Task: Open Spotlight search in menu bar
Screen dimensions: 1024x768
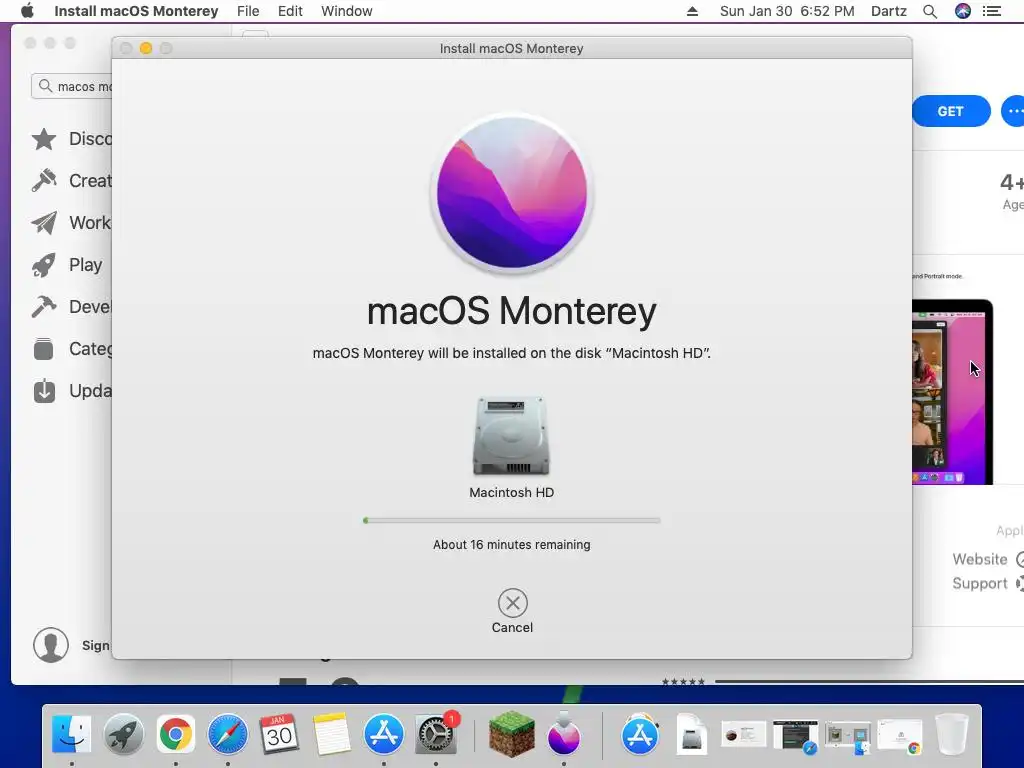Action: pyautogui.click(x=930, y=11)
